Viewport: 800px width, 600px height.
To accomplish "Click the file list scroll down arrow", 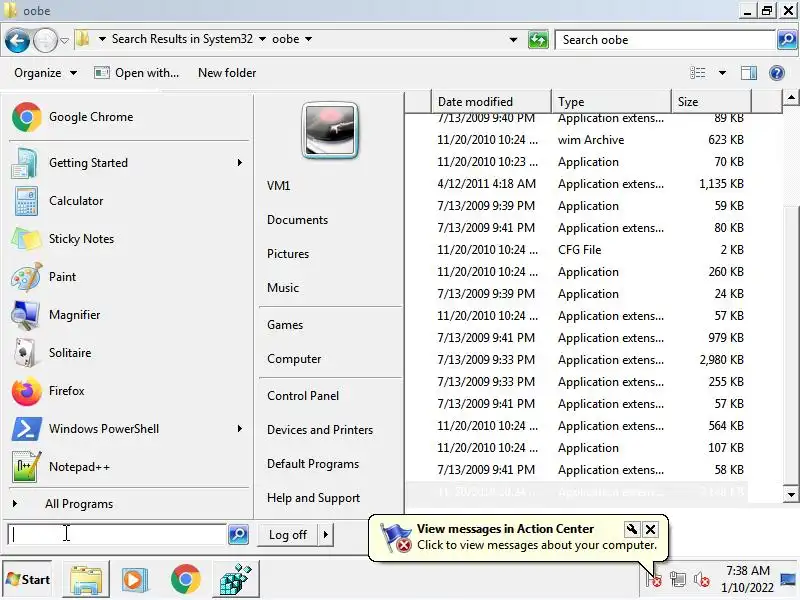I will tap(791, 494).
